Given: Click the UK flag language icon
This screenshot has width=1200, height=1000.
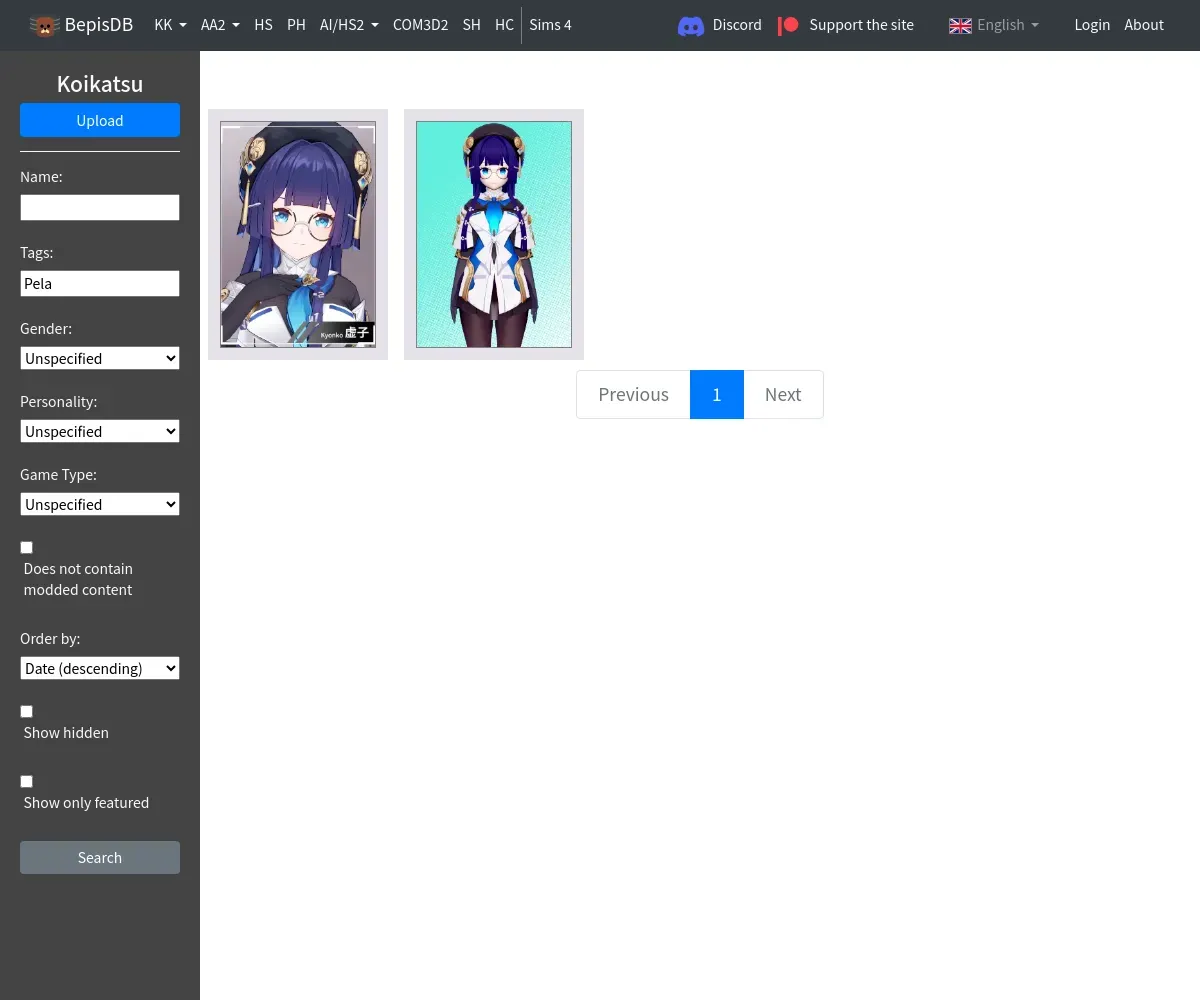Looking at the screenshot, I should pos(960,26).
